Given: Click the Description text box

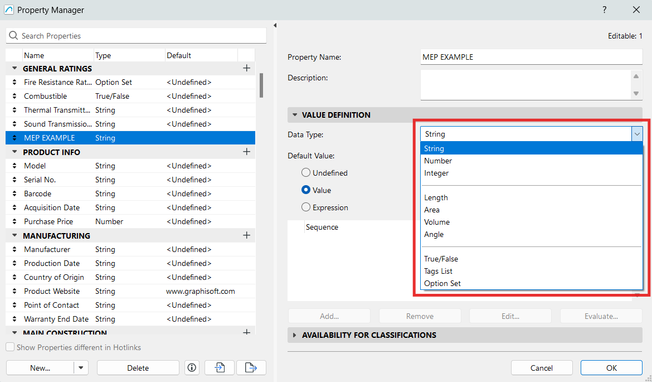Looking at the screenshot, I should coord(526,85).
